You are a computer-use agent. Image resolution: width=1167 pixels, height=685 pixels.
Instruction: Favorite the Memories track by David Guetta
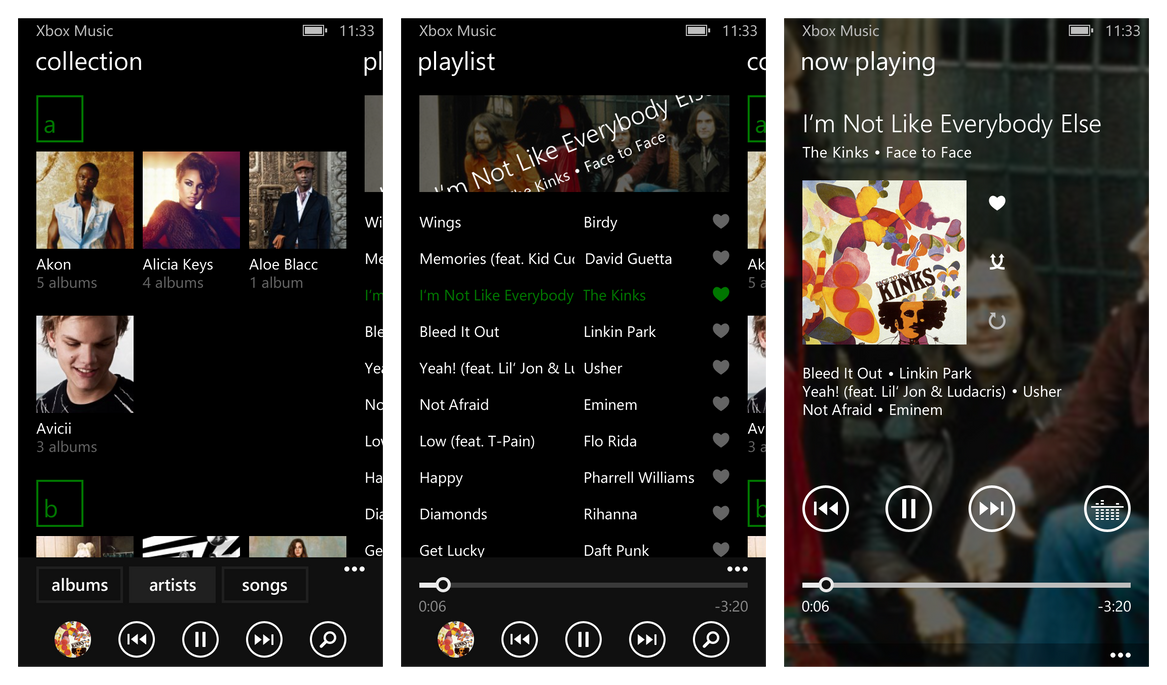coord(720,258)
